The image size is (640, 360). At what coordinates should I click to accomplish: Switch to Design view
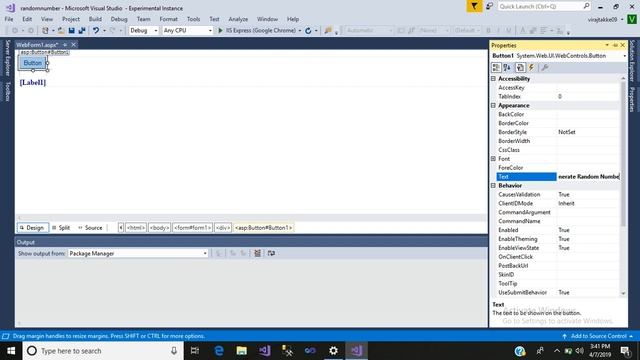pyautogui.click(x=33, y=228)
